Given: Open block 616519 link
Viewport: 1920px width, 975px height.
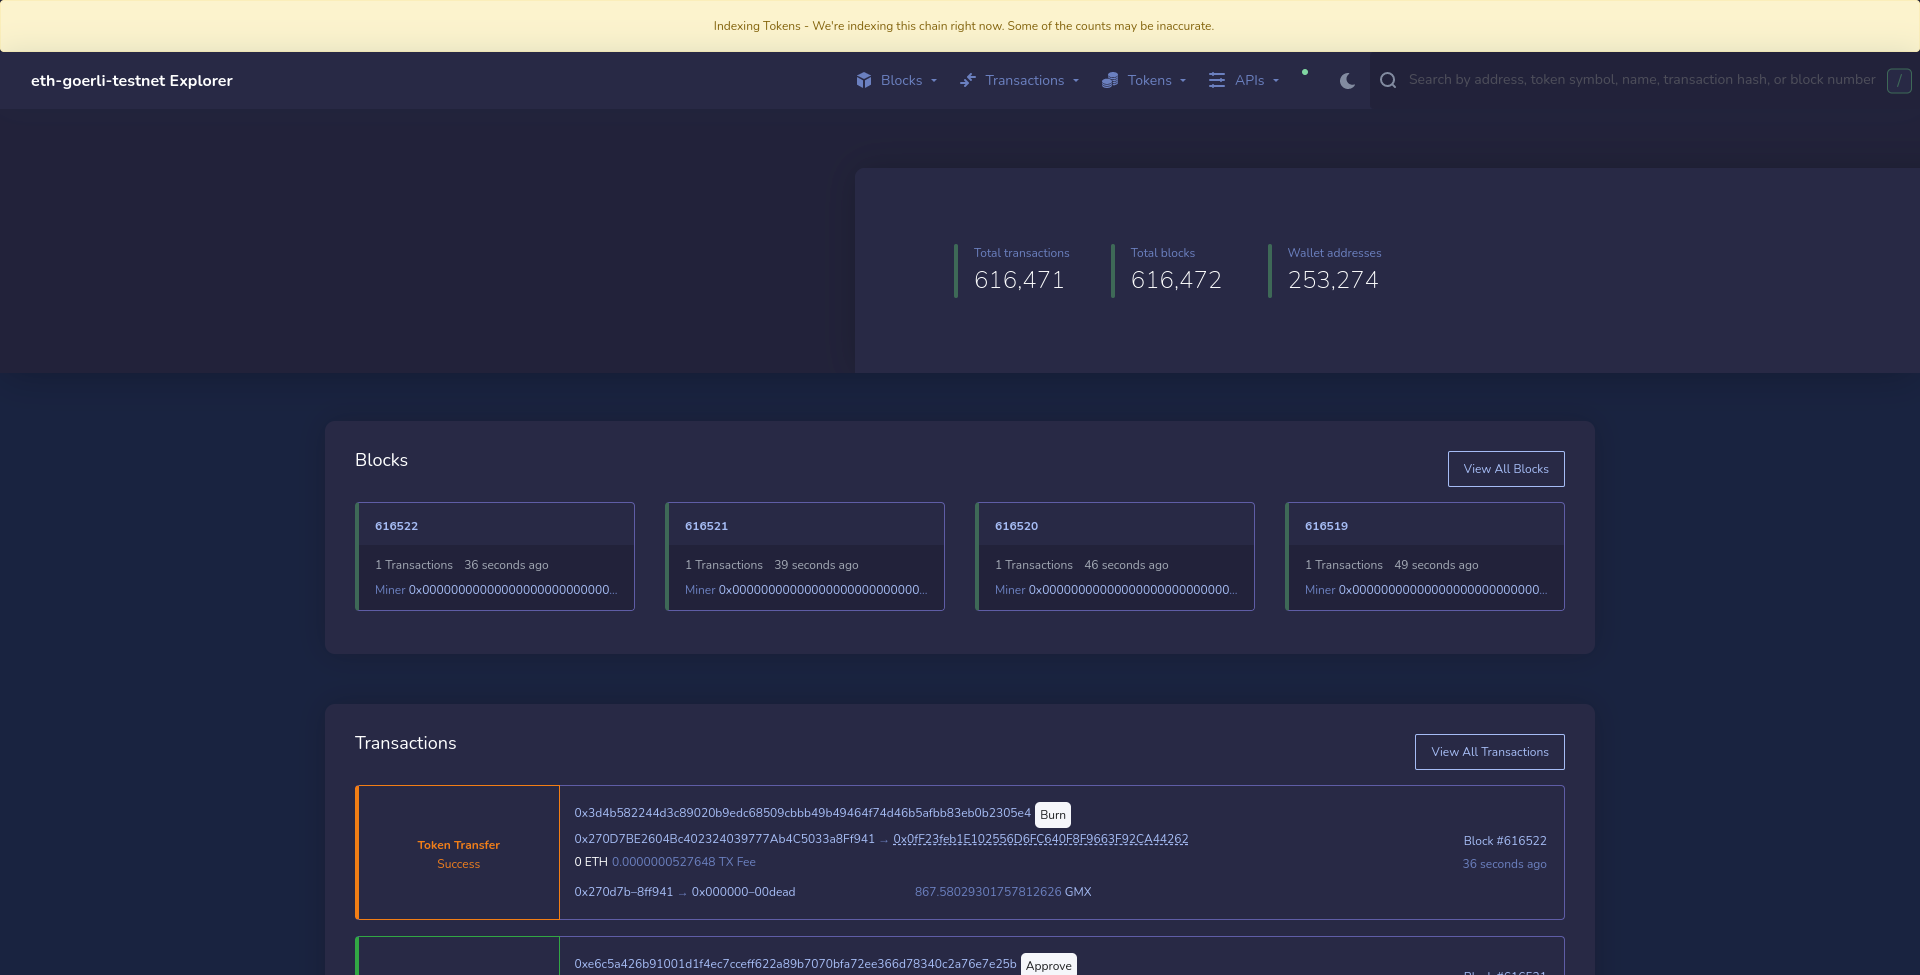Looking at the screenshot, I should point(1326,526).
